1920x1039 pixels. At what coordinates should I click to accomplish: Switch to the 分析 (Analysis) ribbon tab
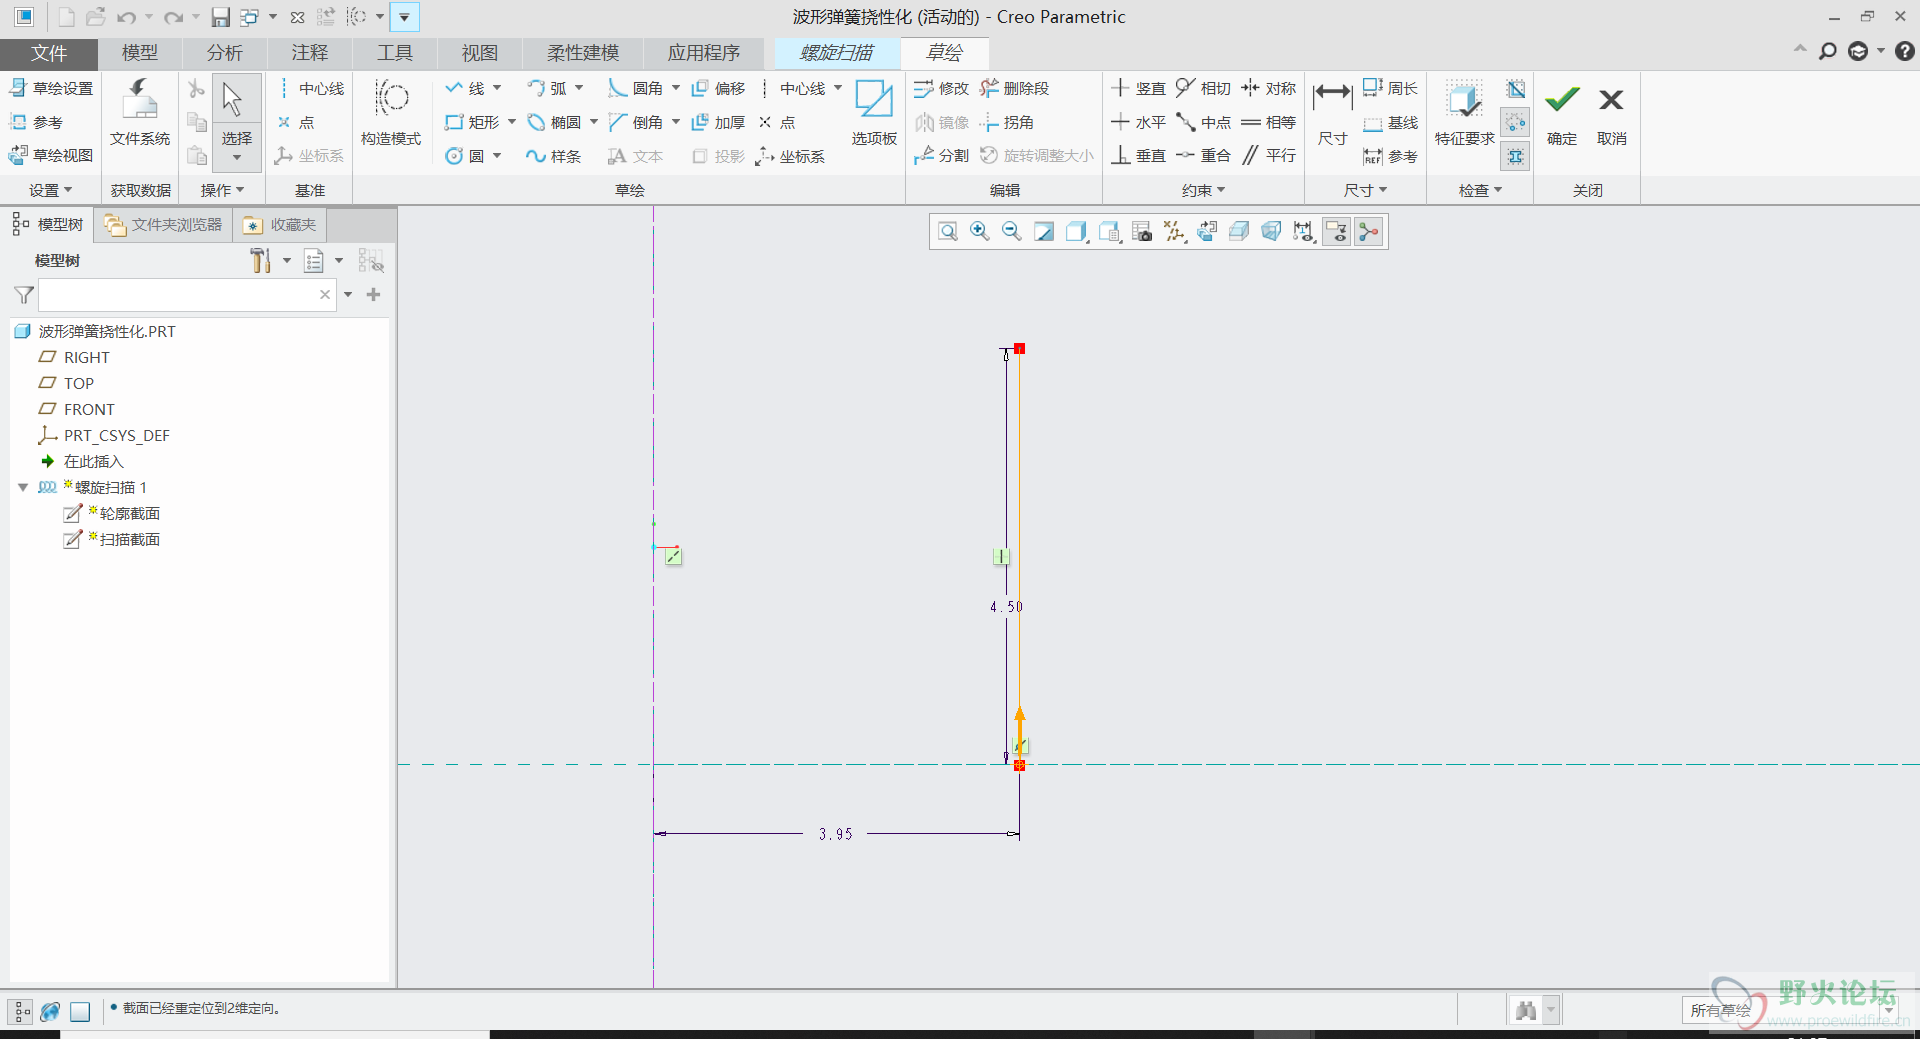coord(225,53)
